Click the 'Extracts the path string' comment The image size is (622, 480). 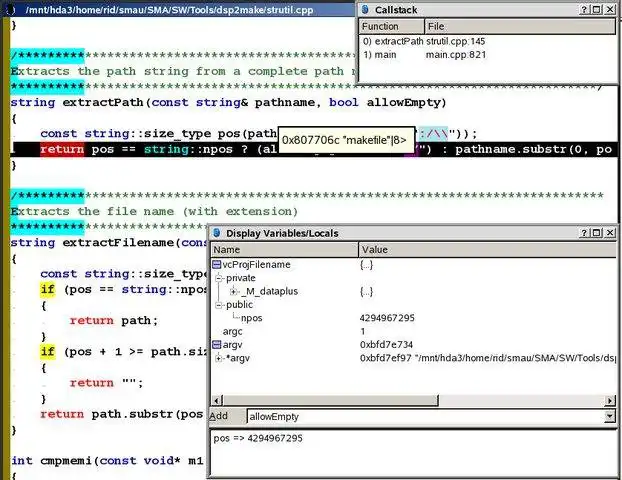183,71
